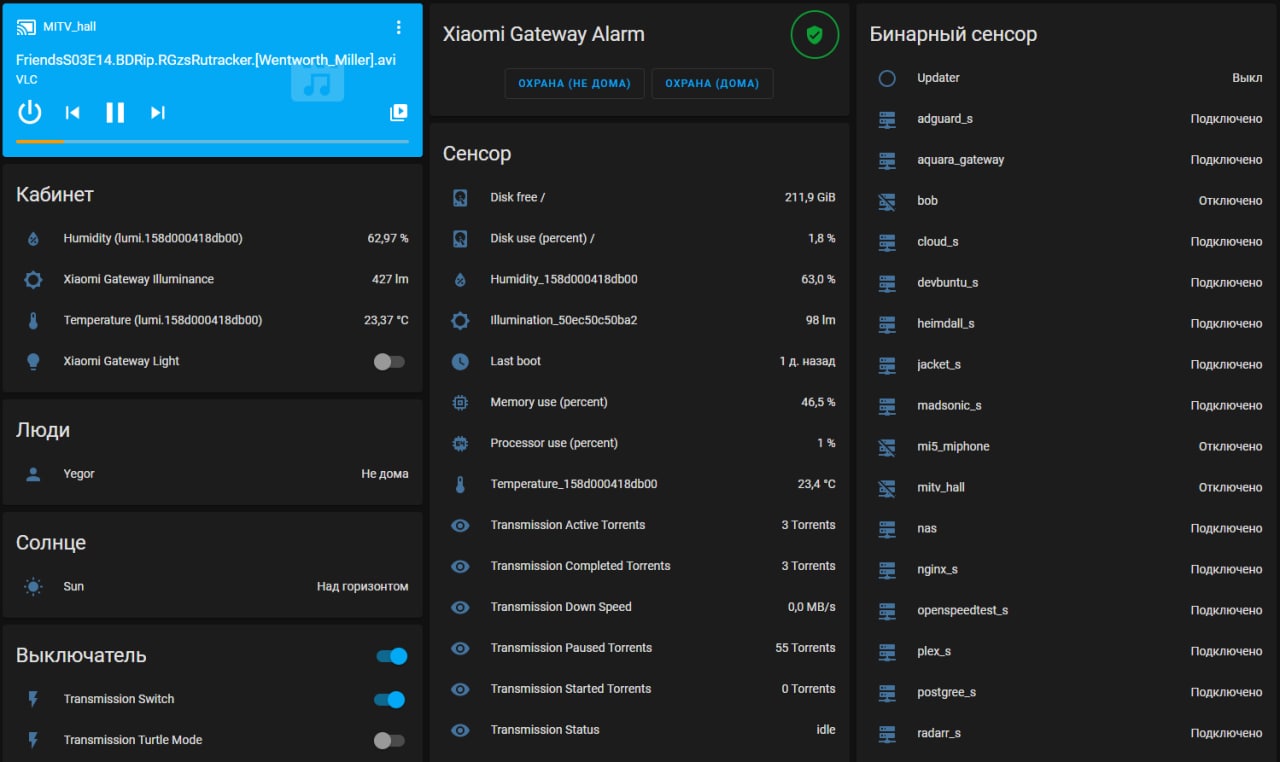Open the devbuntu_s sensor entry
Viewport: 1280px width, 762px height.
click(1066, 283)
